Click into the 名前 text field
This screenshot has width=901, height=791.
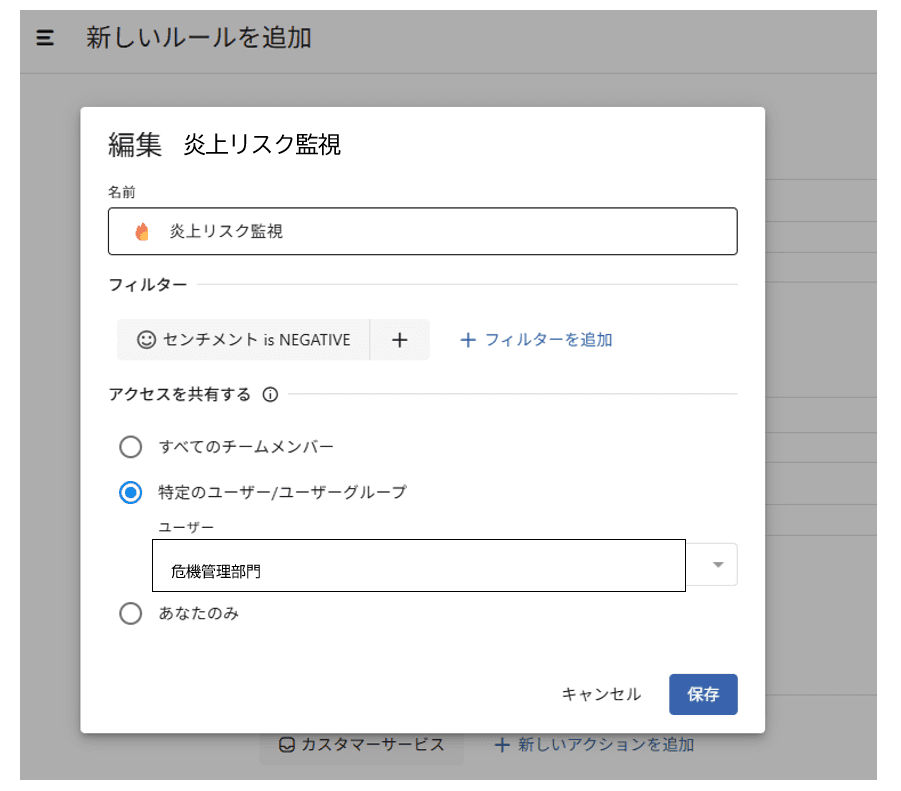click(450, 231)
